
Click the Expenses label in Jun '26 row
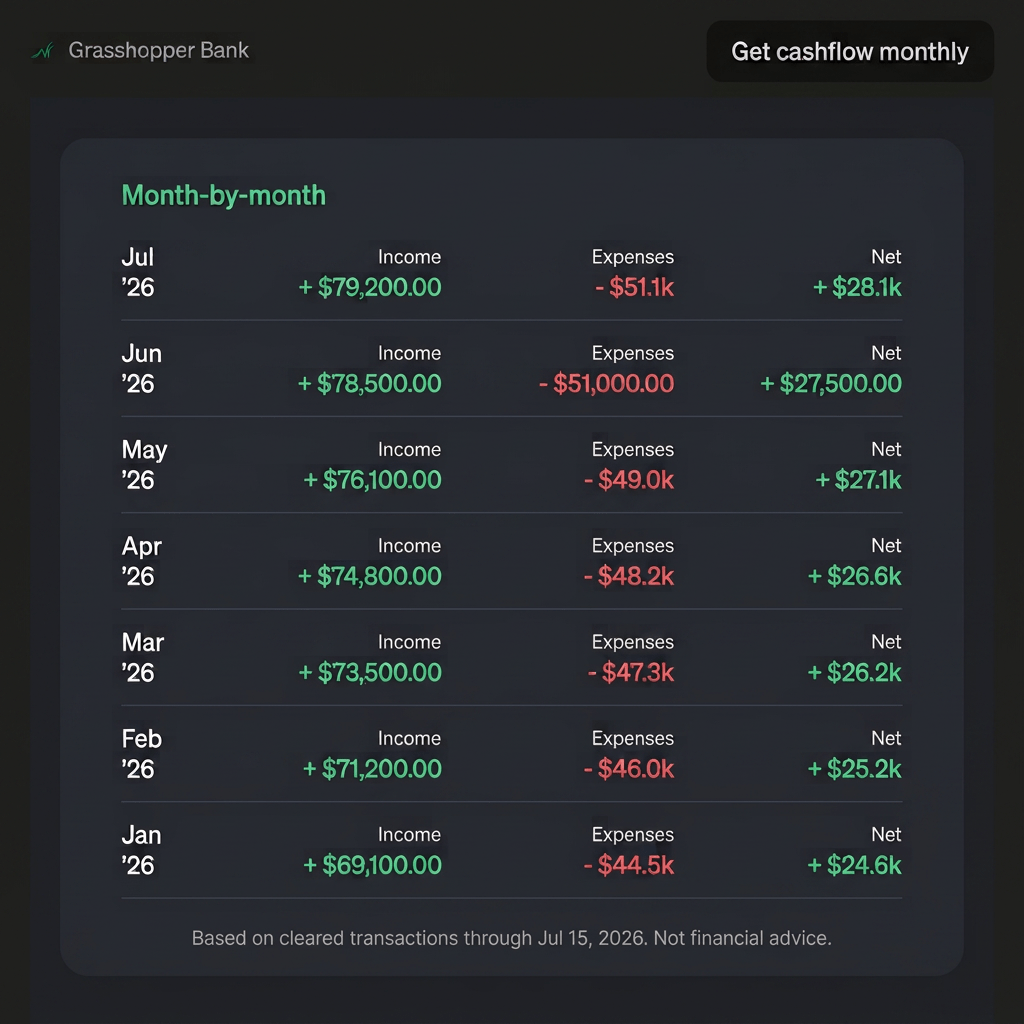tap(633, 353)
